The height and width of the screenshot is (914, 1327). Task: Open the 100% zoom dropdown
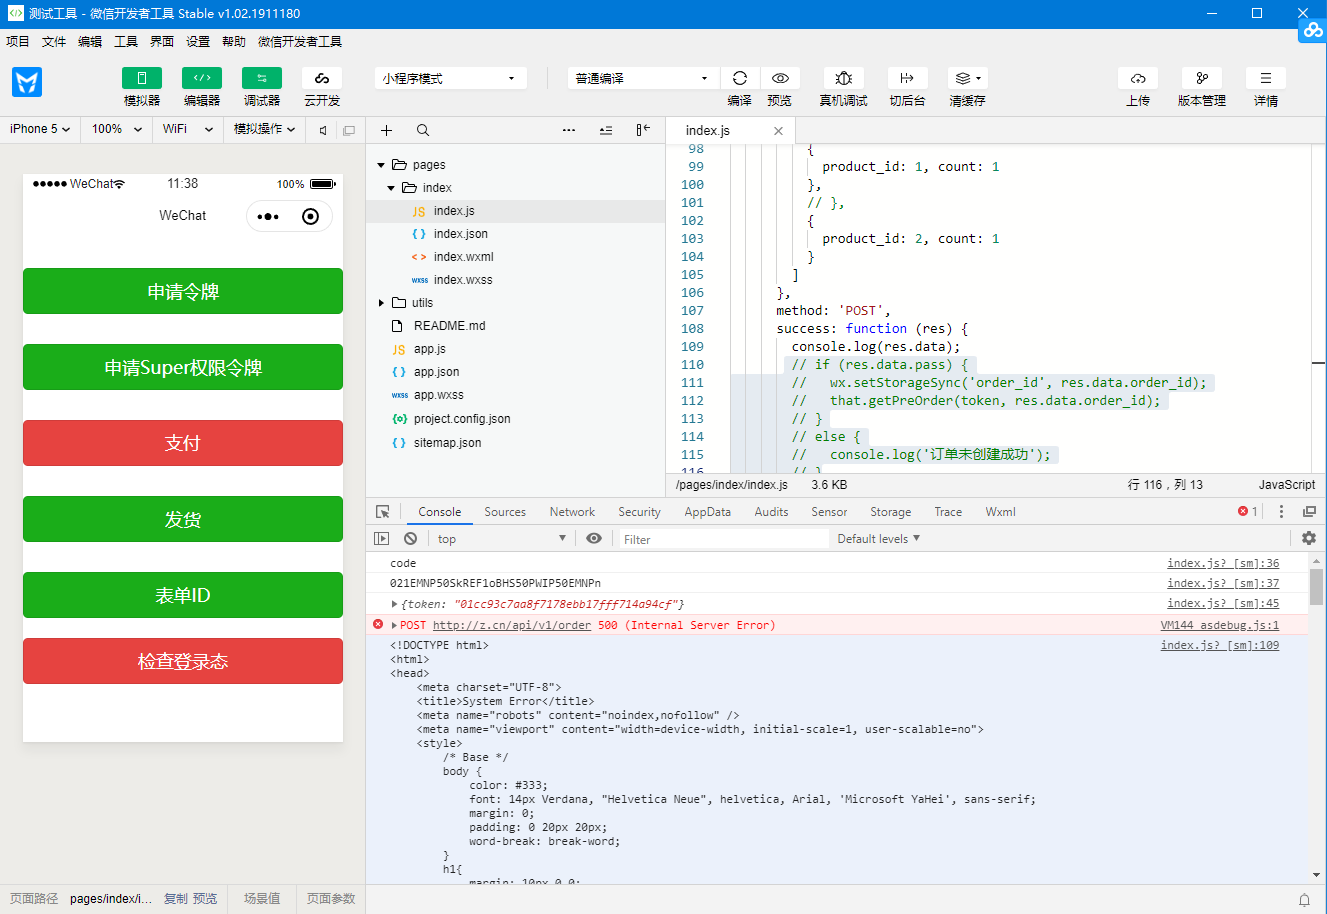point(116,129)
